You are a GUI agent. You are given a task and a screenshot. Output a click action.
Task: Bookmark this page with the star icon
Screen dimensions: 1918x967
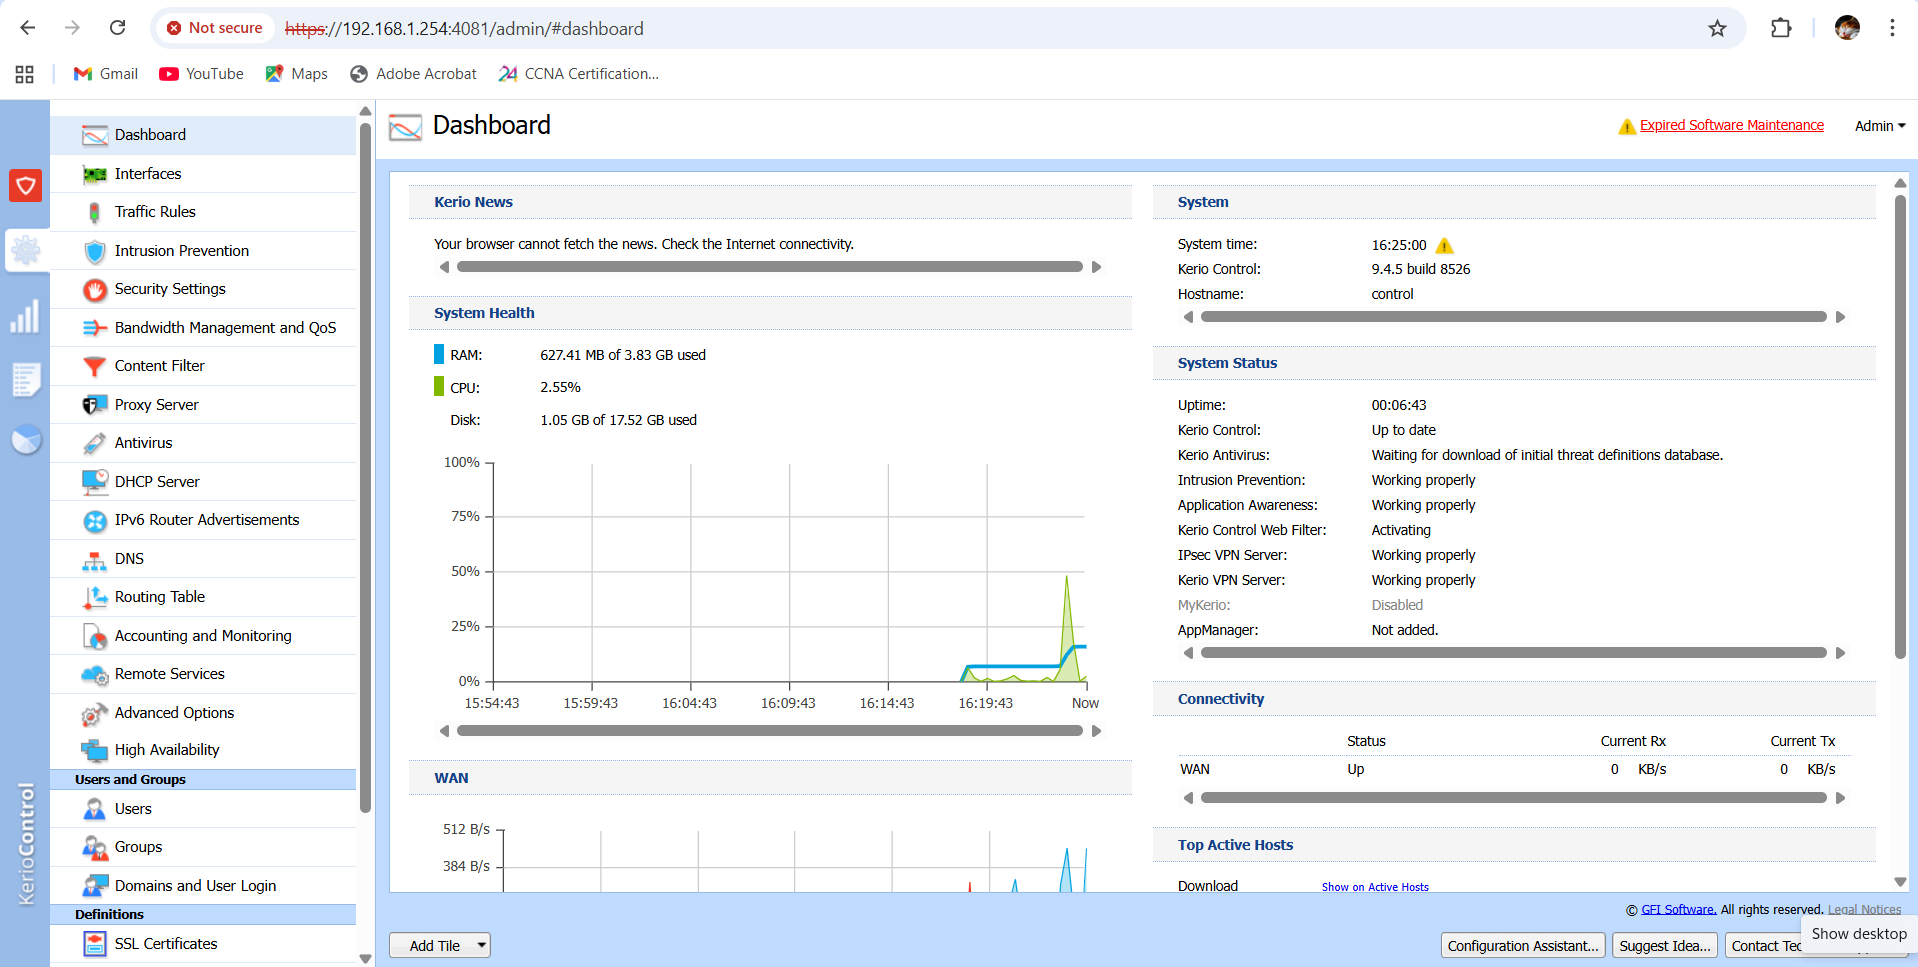point(1717,29)
